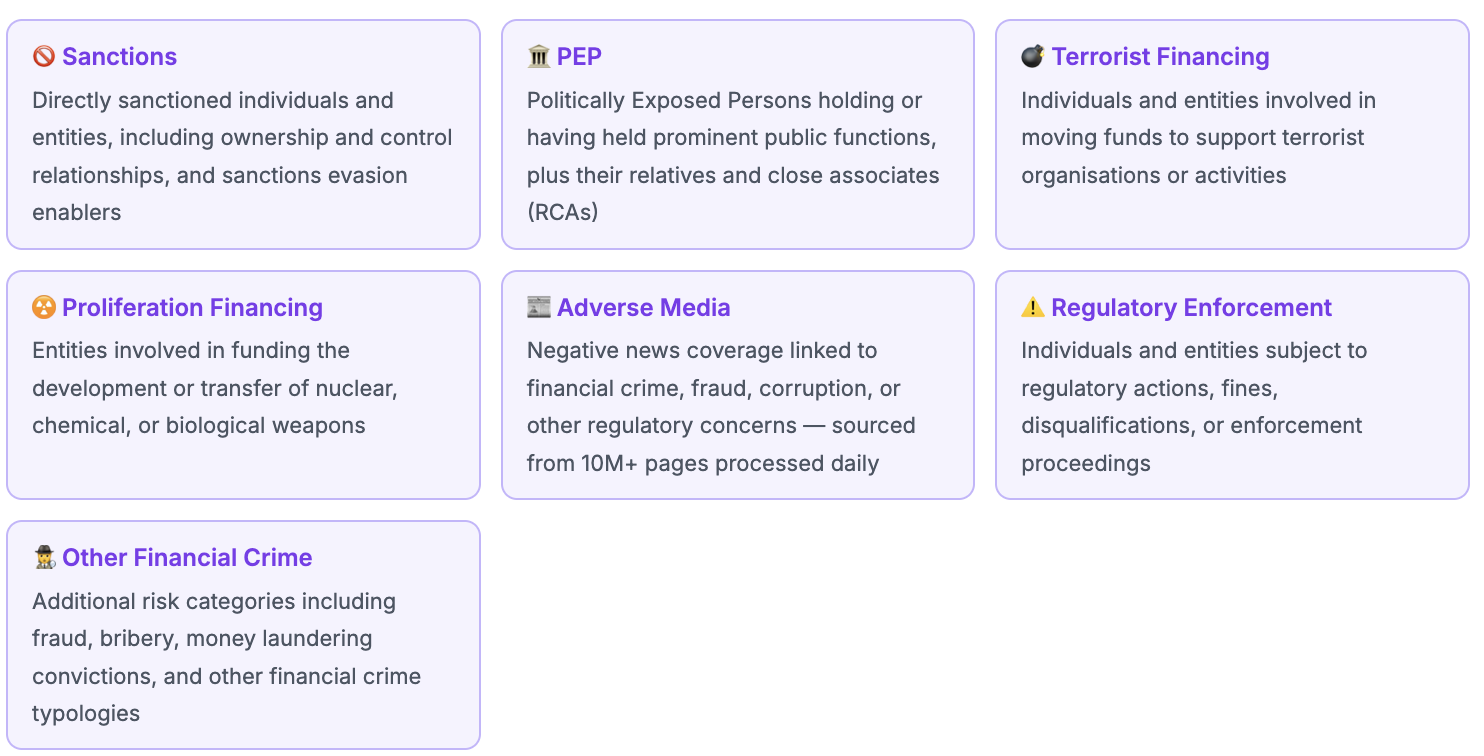This screenshot has height=756, width=1484.
Task: Open the Adverse Media title
Action: pos(643,307)
